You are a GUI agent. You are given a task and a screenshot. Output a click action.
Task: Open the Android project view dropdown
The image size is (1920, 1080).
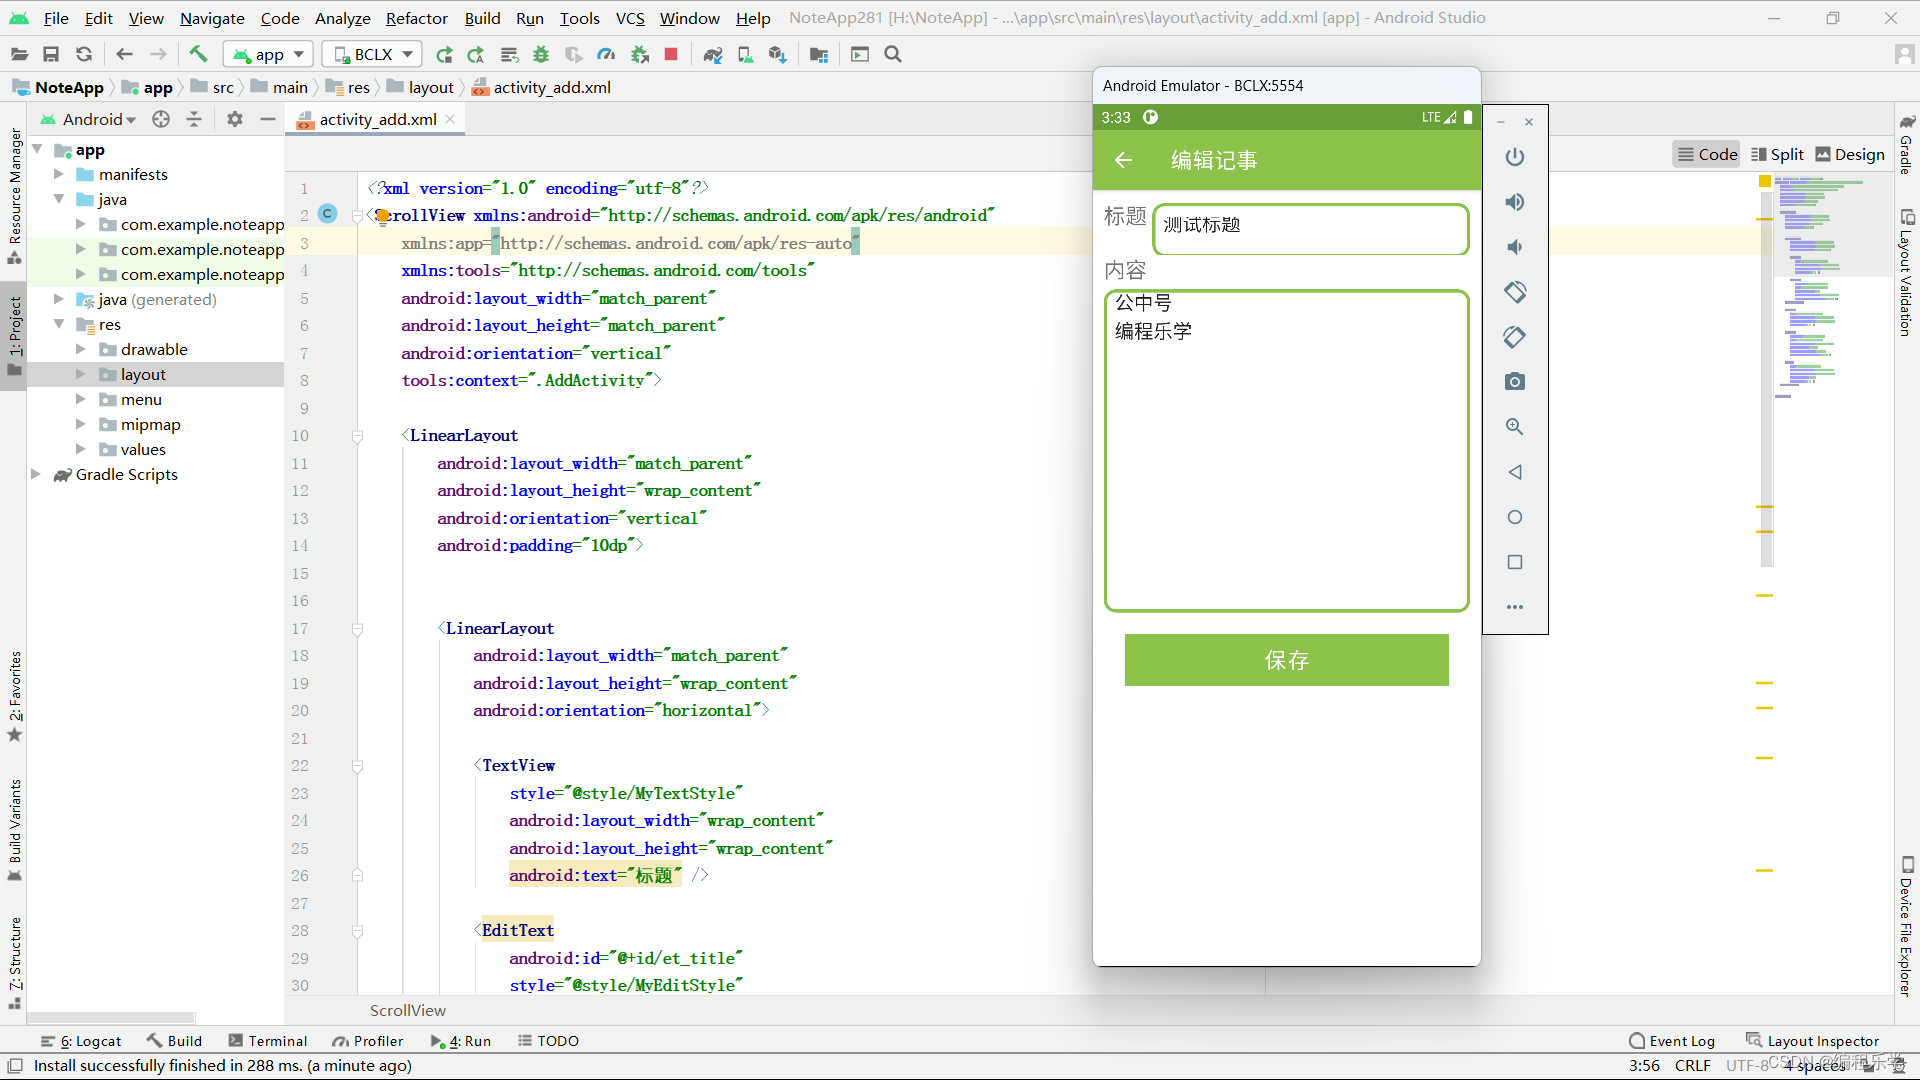click(x=89, y=119)
